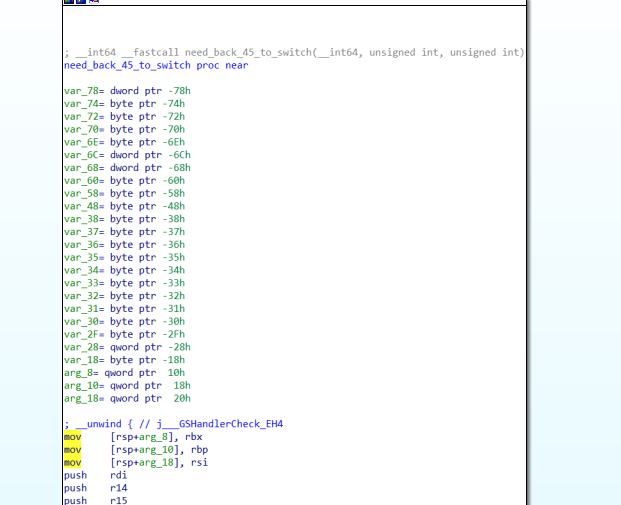Select var_74 byte ptr -74h line

(124, 104)
